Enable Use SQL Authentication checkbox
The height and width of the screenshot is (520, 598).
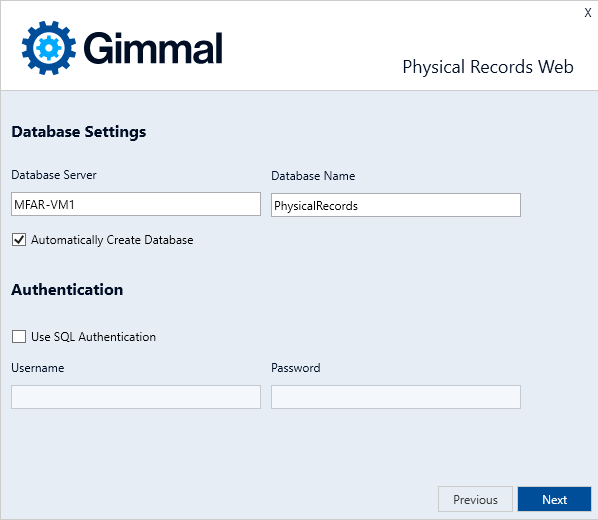(x=19, y=337)
